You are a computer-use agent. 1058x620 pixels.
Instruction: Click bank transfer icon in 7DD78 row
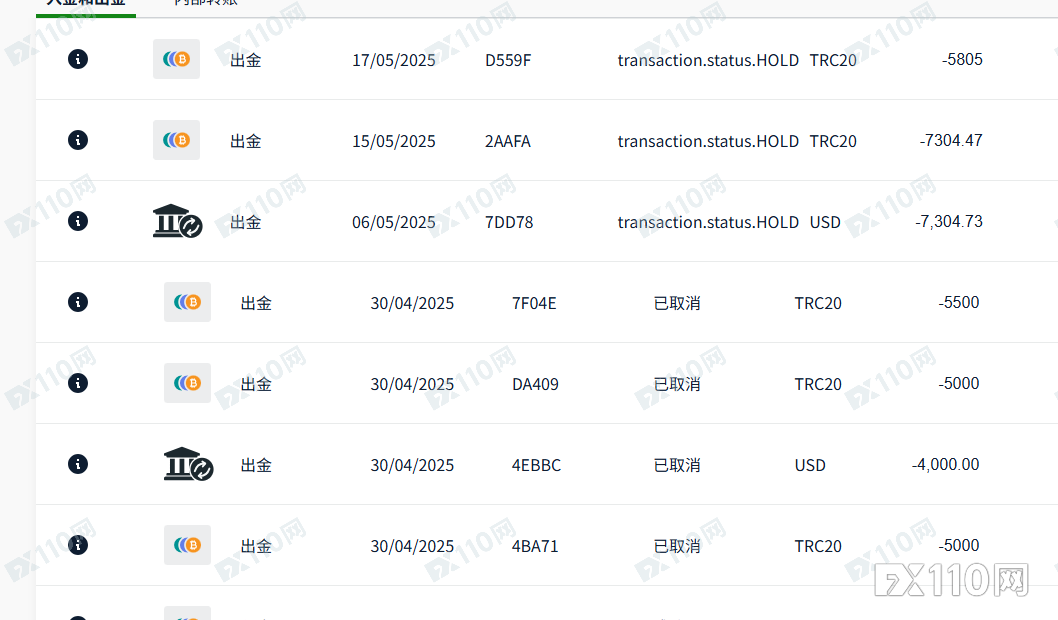pyautogui.click(x=177, y=221)
